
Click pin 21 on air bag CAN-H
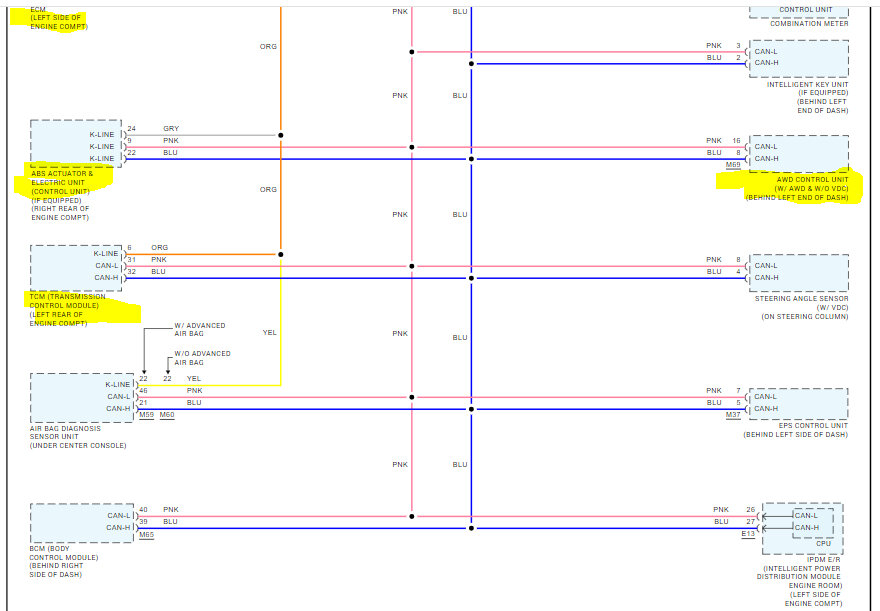(143, 402)
